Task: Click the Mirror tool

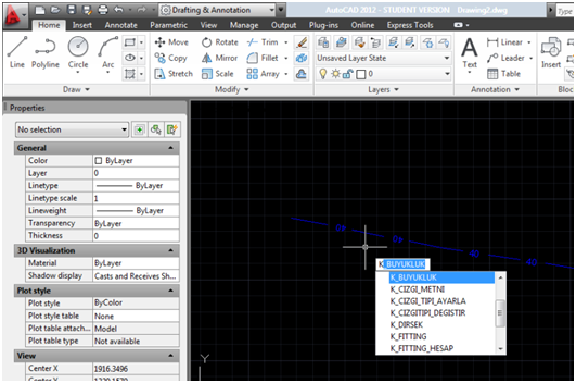Action: [x=220, y=58]
